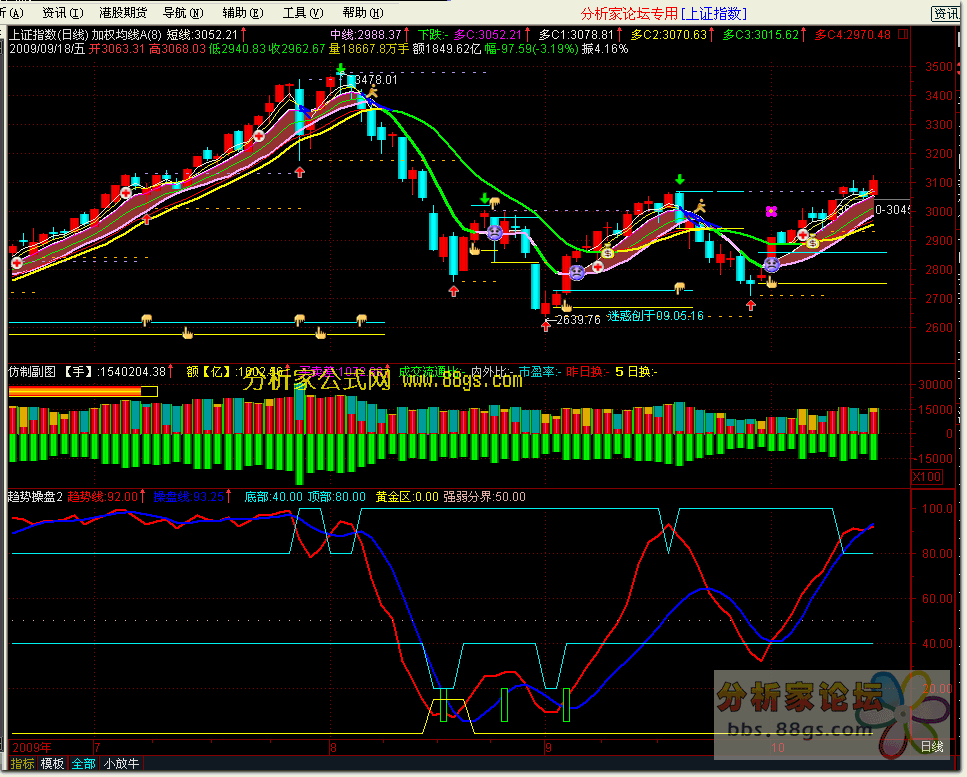Click the downward hand icon near mid-August green arrow
Viewport: 967px width, 777px height.
[x=494, y=202]
